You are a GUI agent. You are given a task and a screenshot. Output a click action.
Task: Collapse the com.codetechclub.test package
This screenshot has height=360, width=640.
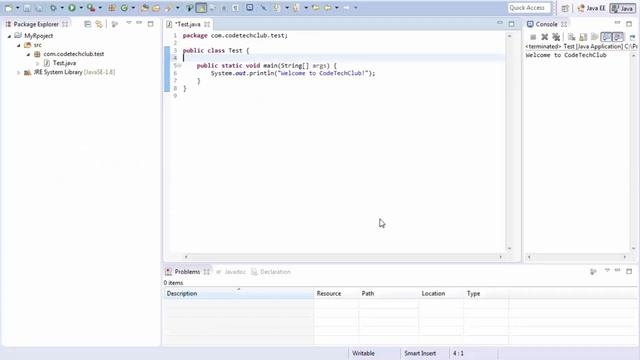[28, 54]
